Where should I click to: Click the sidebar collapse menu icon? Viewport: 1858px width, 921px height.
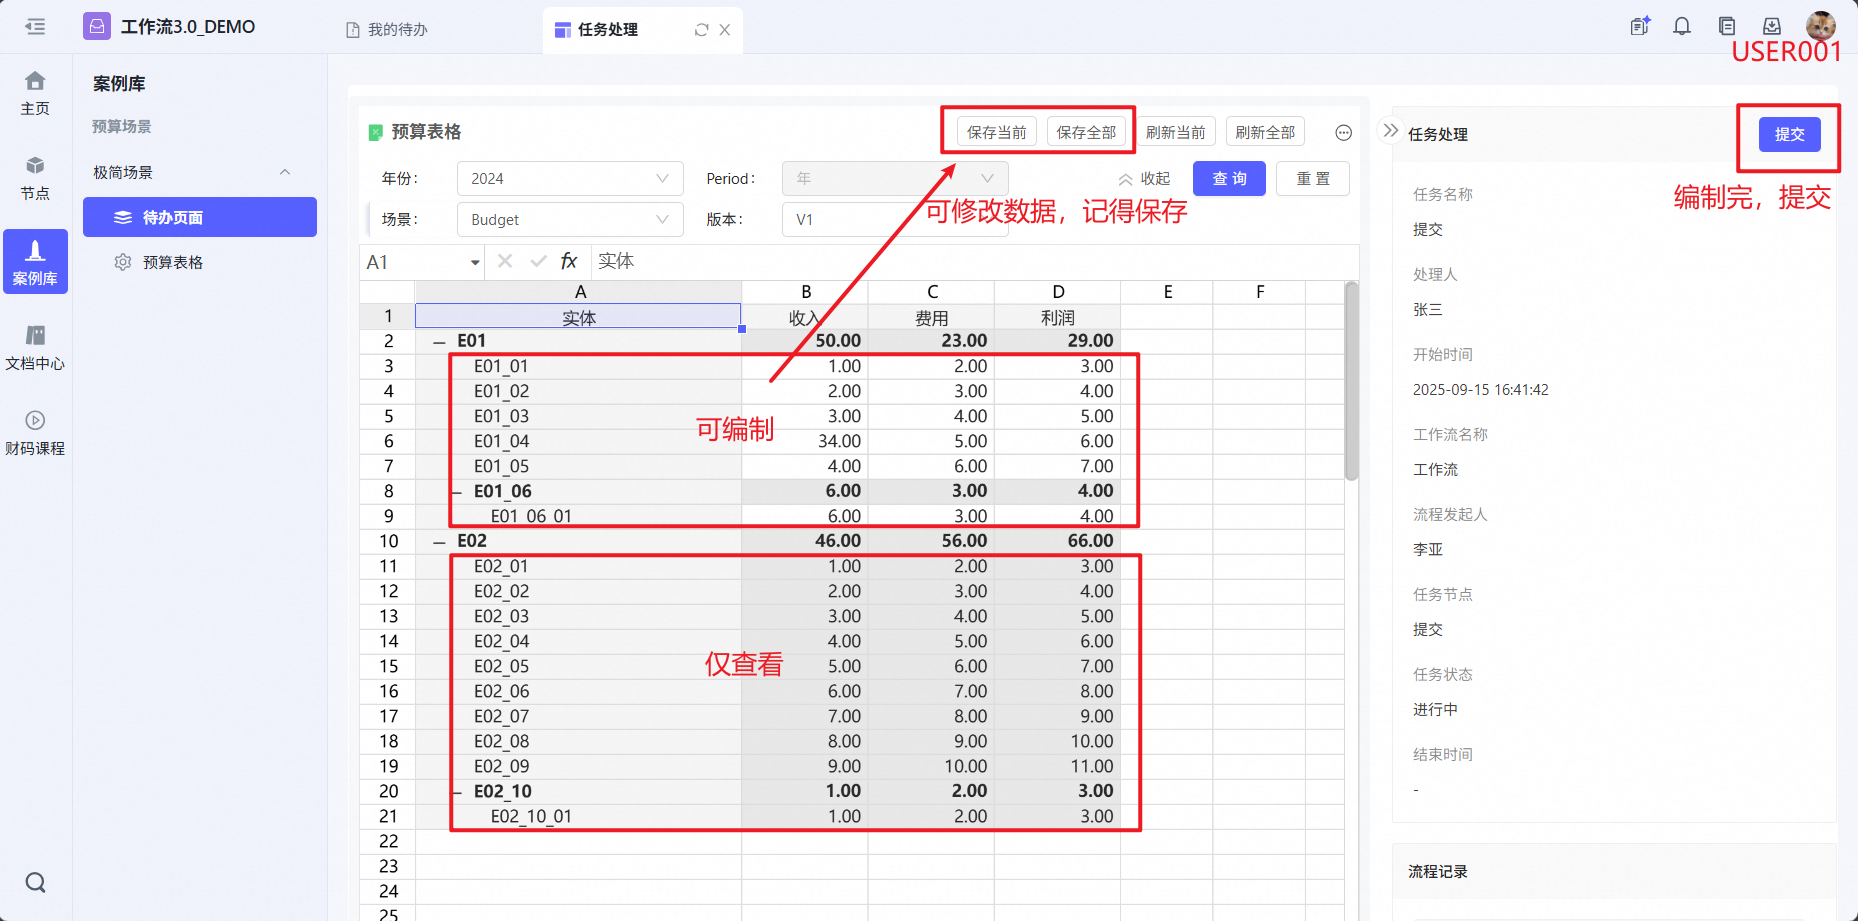(x=35, y=27)
